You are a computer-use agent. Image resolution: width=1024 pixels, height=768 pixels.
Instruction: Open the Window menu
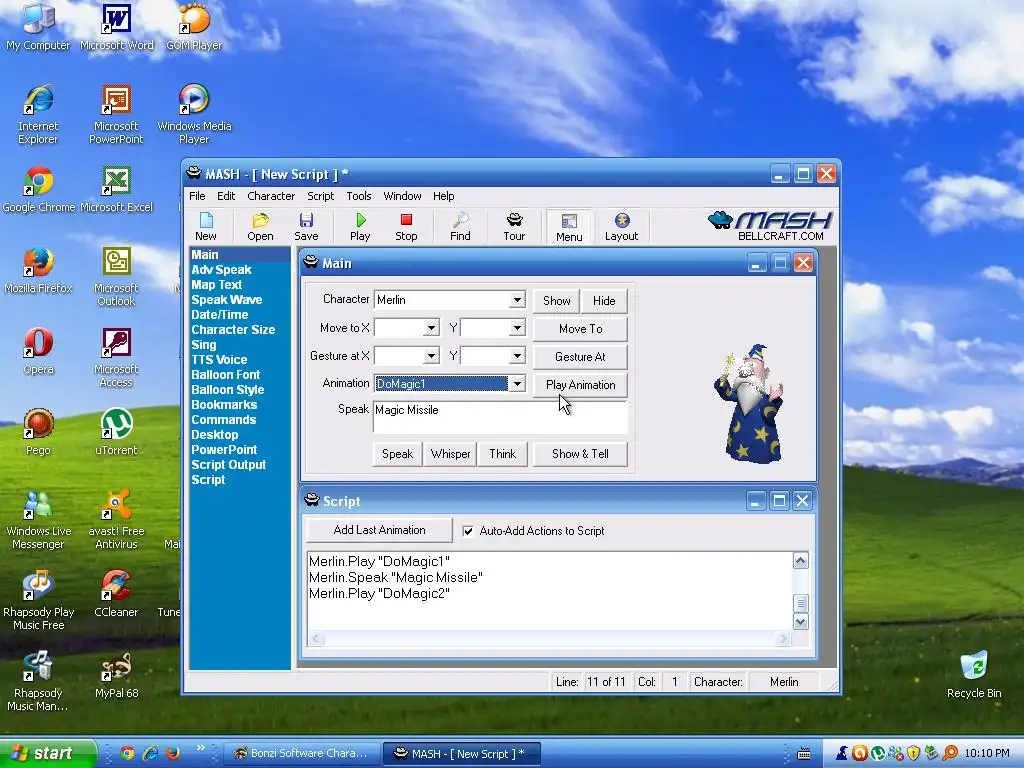click(x=402, y=196)
